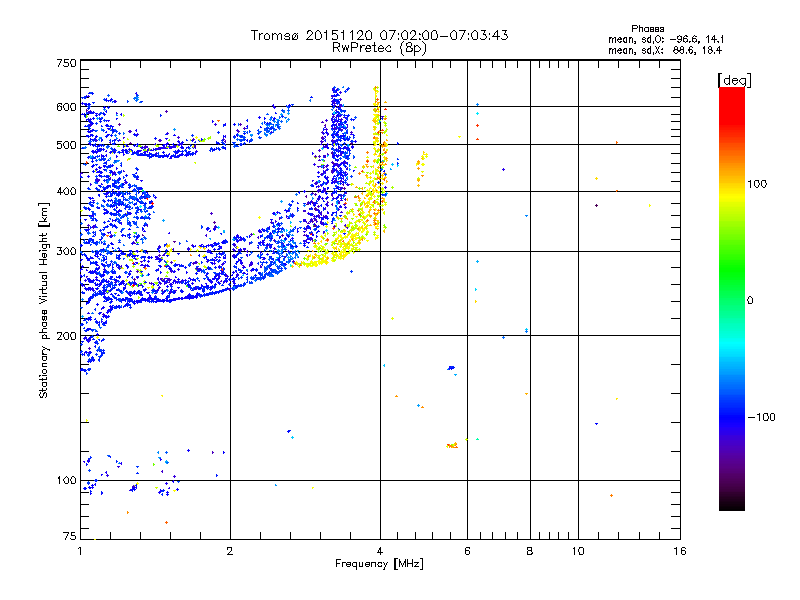This screenshot has height=600, width=800.
Task: Click the x-axis tick label '6'
Action: 467,551
